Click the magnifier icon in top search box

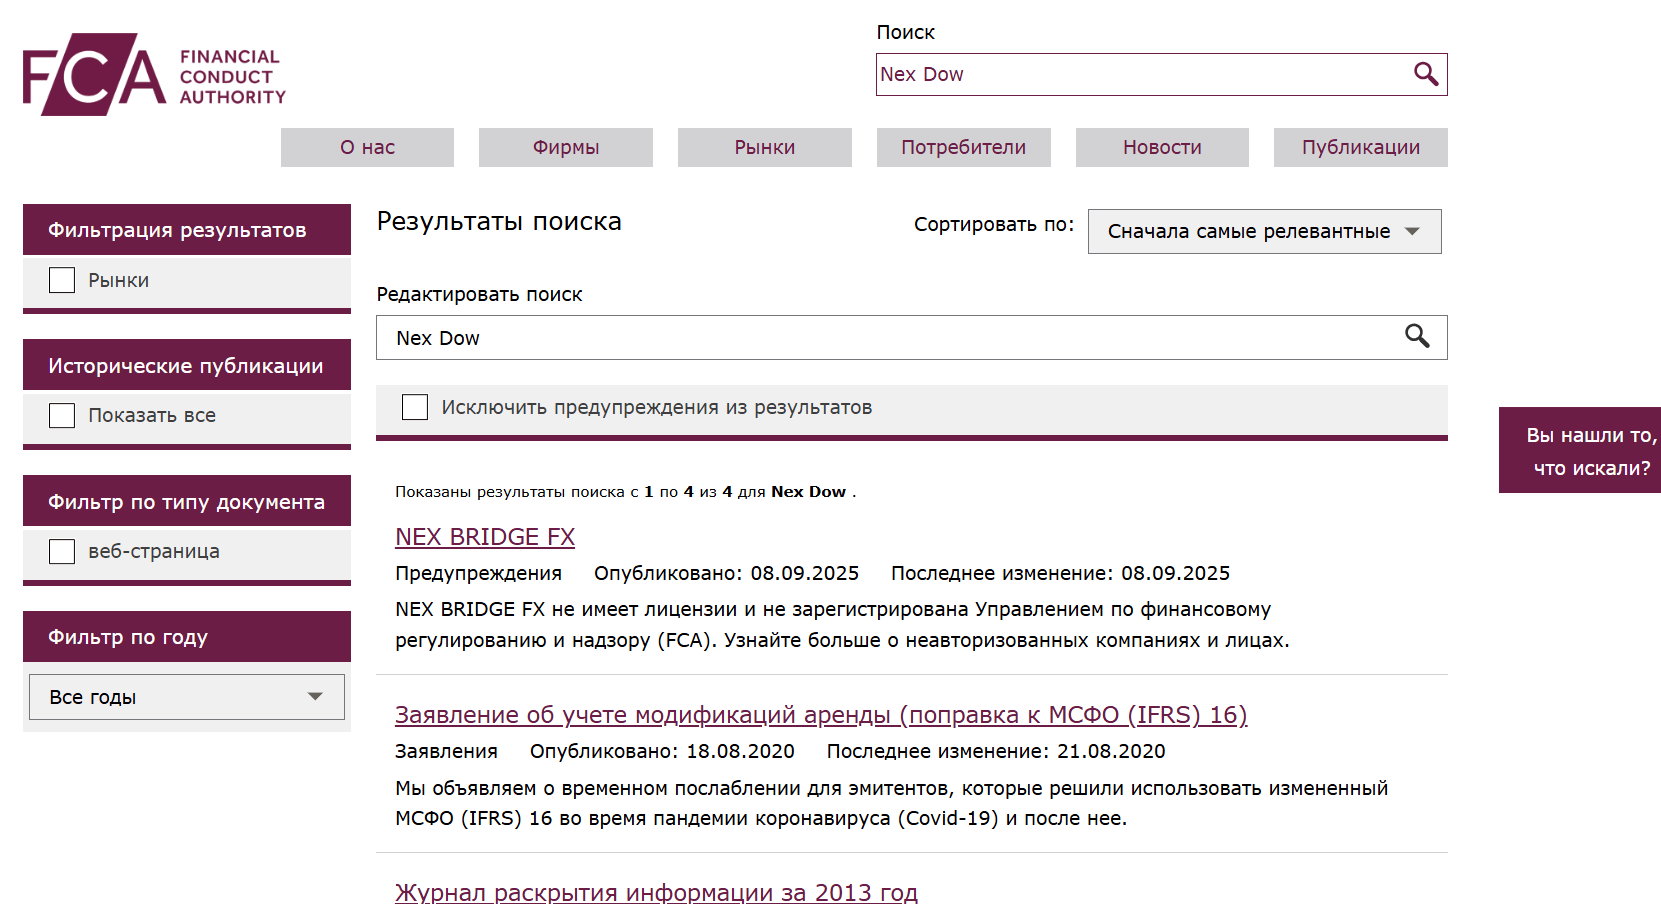[1425, 74]
